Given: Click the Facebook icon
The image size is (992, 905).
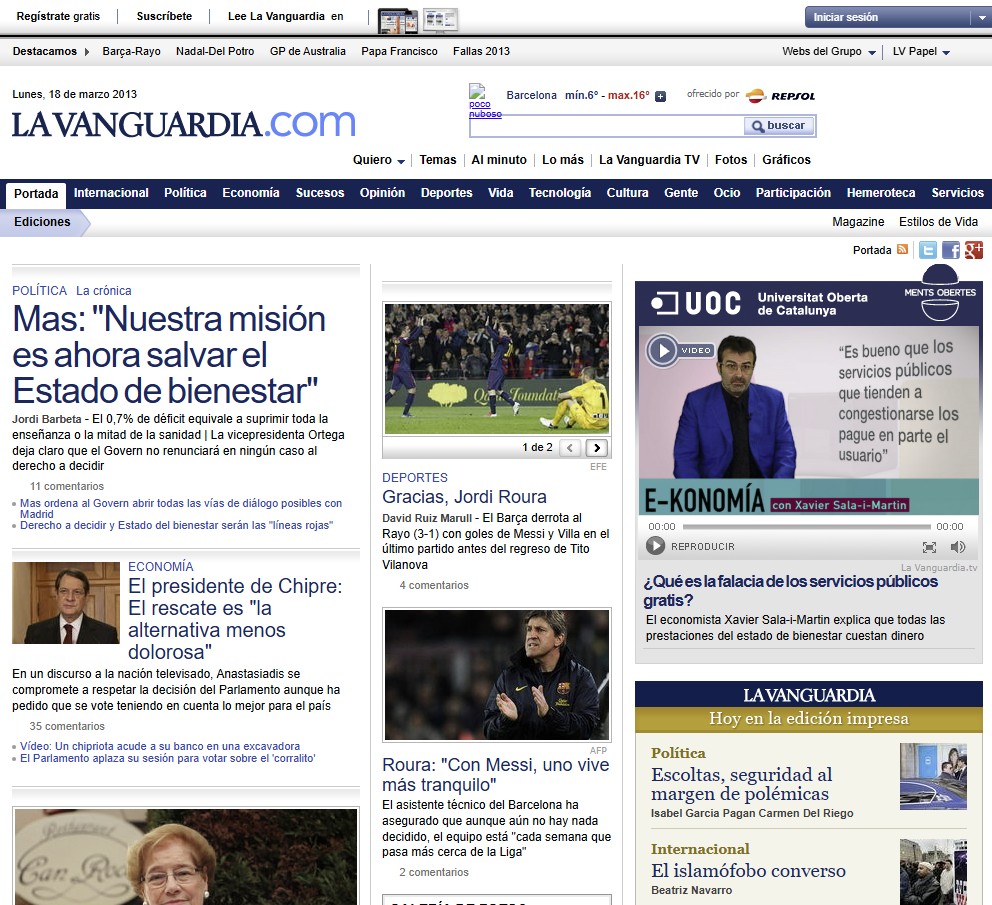Looking at the screenshot, I should pos(951,251).
